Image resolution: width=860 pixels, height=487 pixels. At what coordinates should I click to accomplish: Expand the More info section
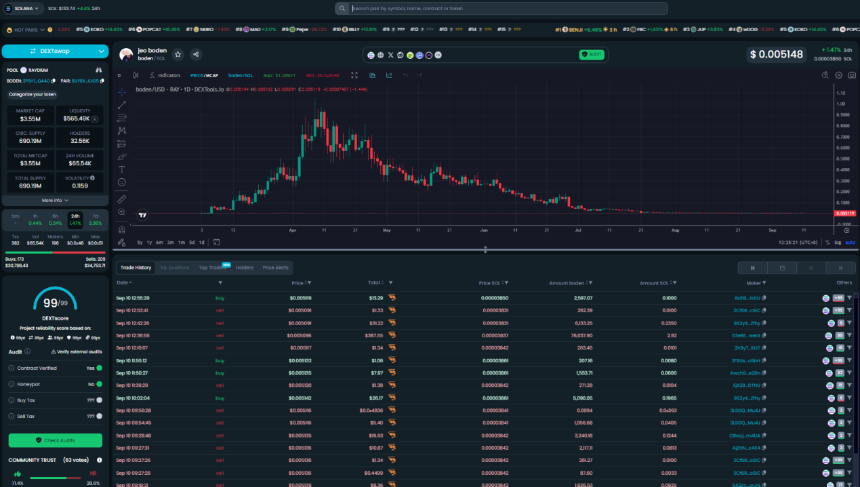point(55,200)
